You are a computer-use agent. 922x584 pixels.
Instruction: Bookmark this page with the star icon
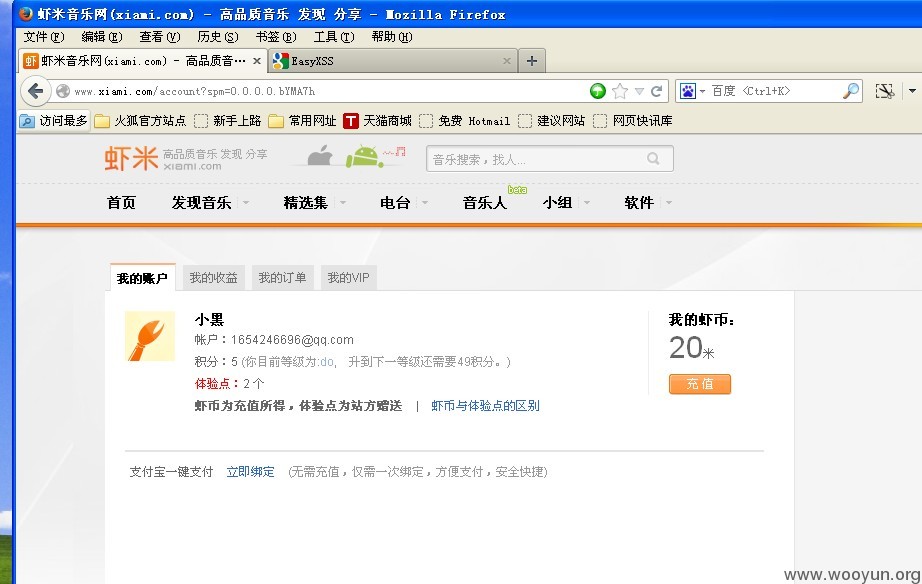(x=619, y=91)
